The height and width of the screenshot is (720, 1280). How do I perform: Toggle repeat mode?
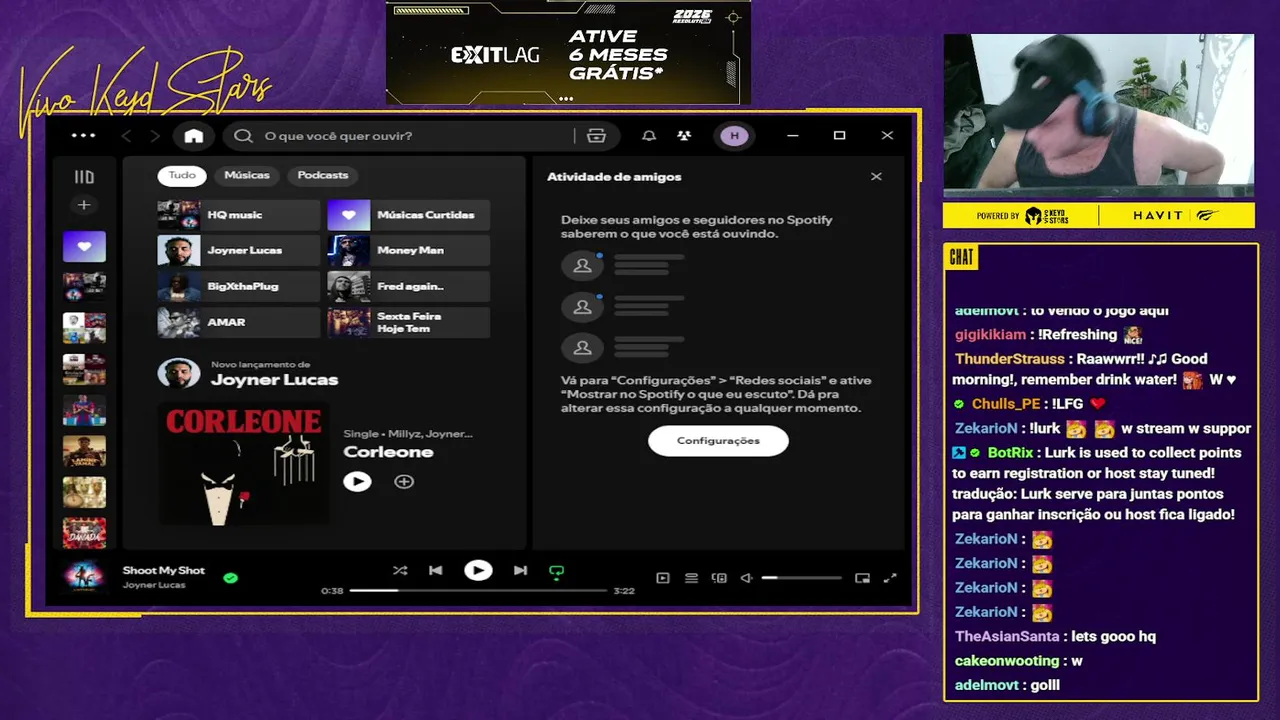tap(557, 572)
